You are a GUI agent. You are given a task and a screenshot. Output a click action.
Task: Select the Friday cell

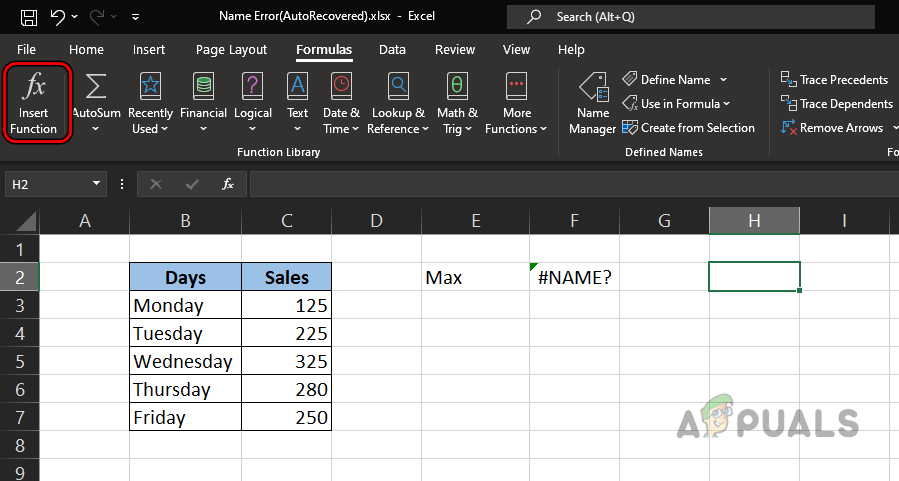tap(186, 417)
